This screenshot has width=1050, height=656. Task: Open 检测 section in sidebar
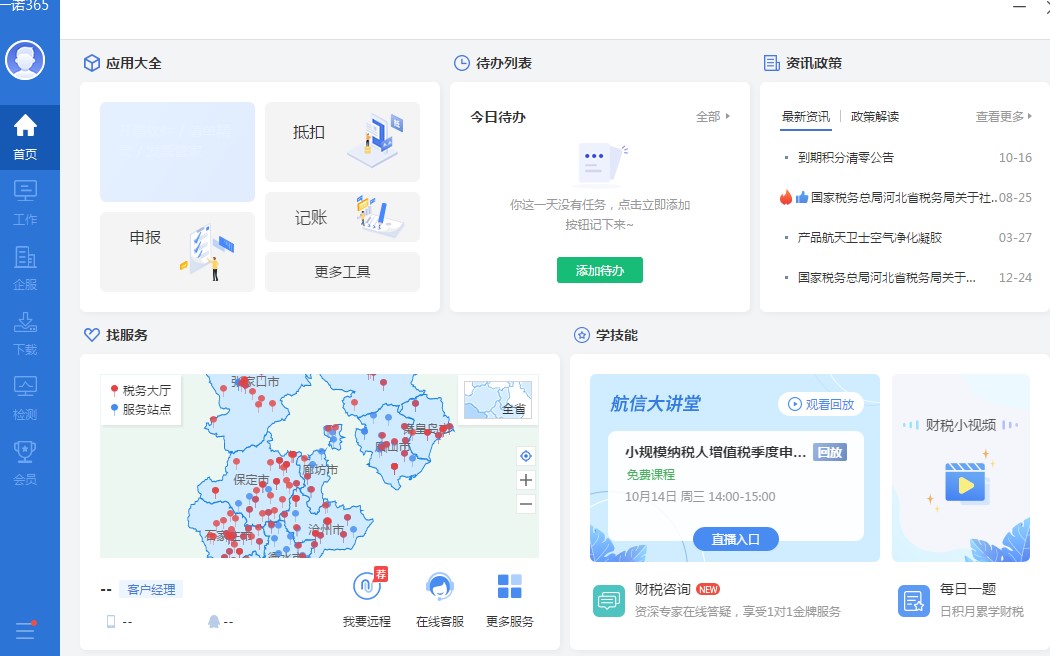25,398
